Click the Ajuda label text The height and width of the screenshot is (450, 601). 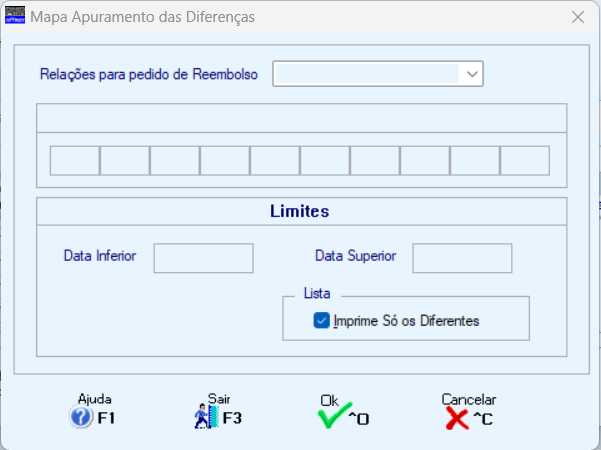[95, 399]
